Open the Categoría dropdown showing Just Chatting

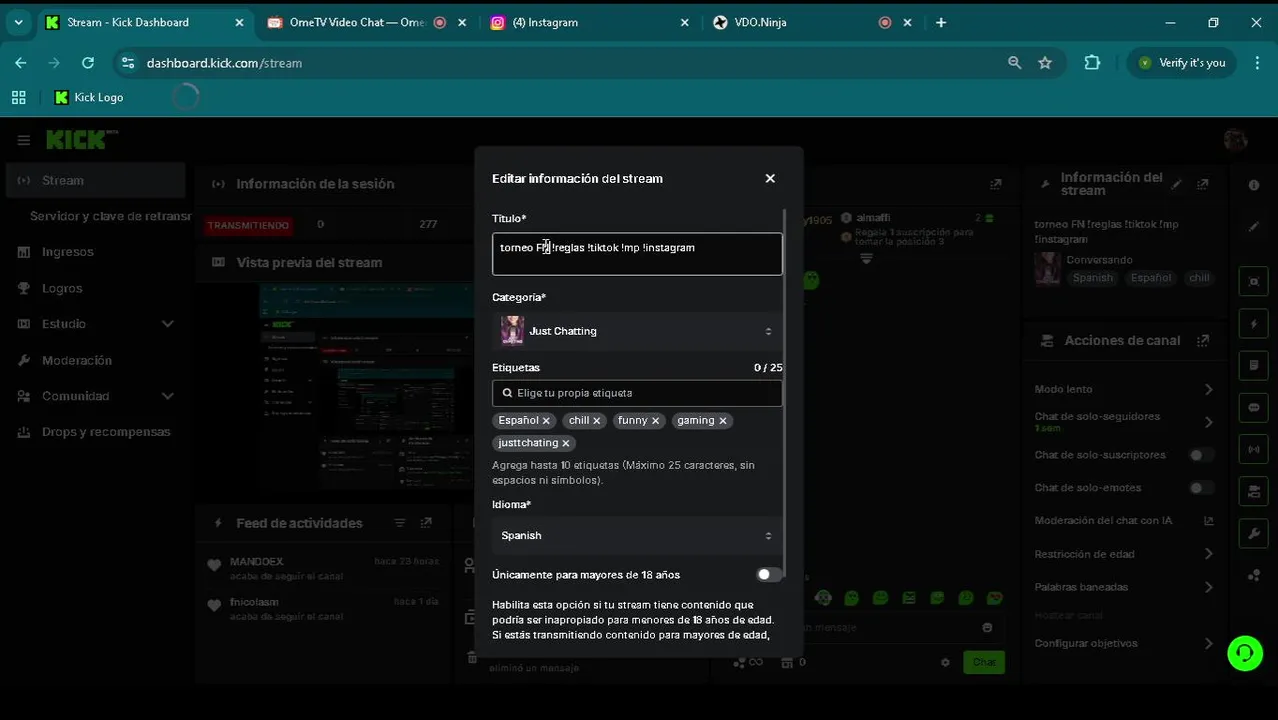(x=637, y=331)
